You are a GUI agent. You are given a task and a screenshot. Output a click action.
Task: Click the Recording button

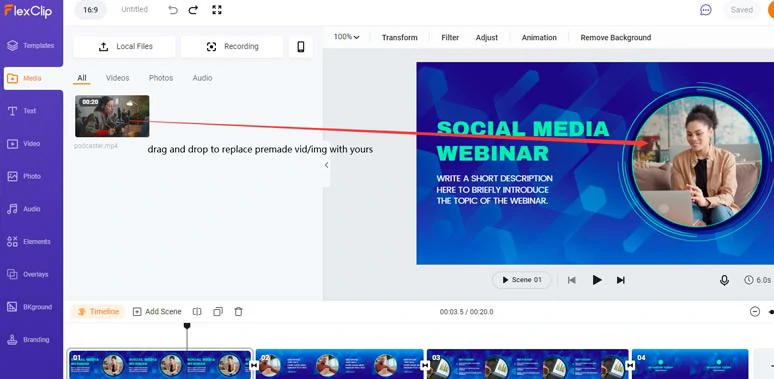232,46
